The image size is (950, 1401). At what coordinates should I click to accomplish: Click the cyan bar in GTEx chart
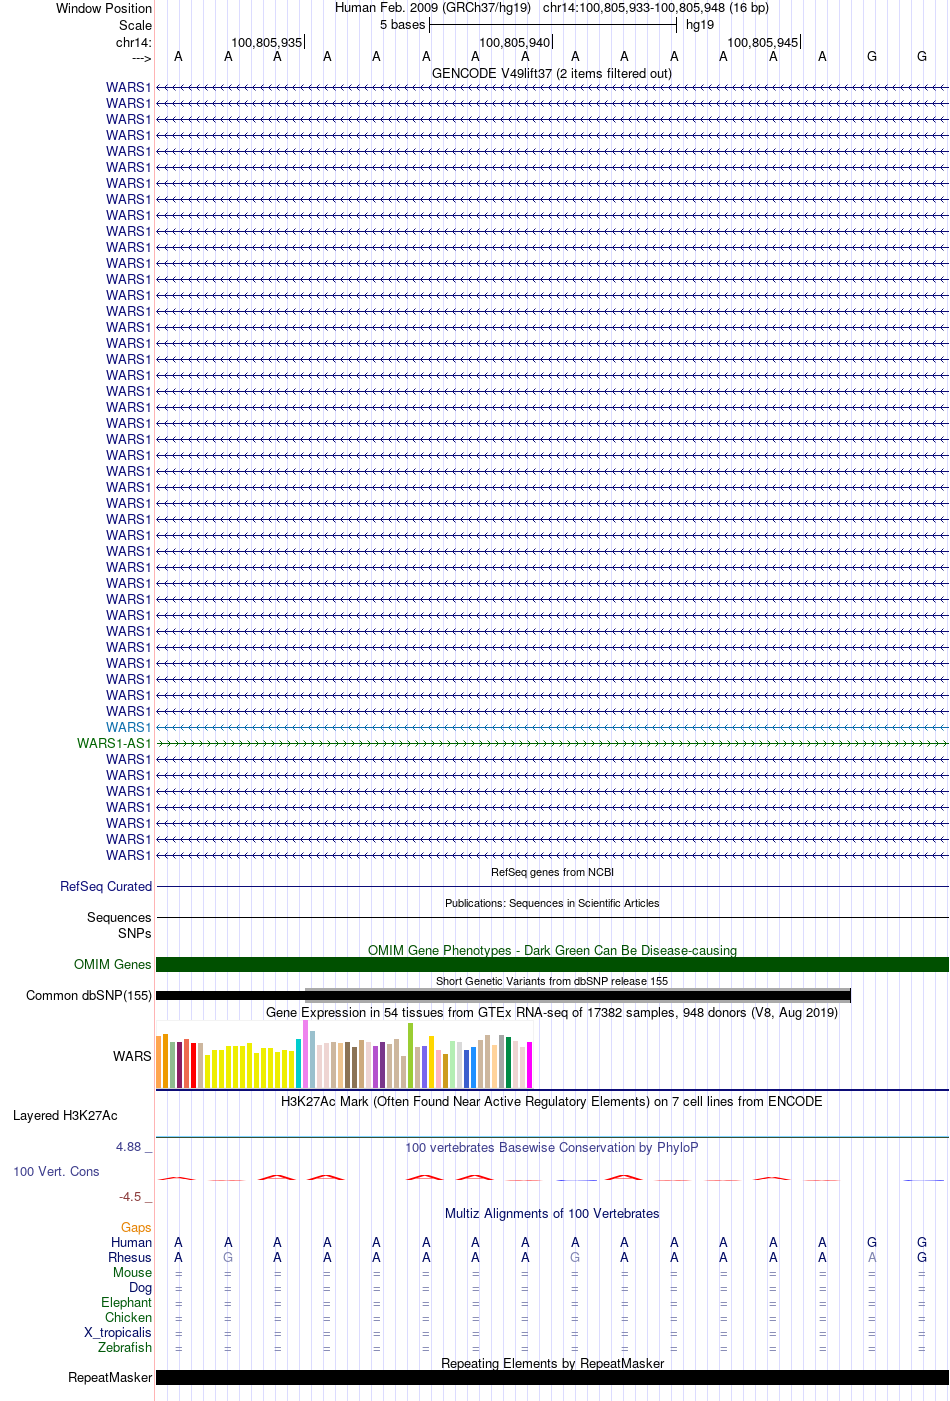[299, 1063]
